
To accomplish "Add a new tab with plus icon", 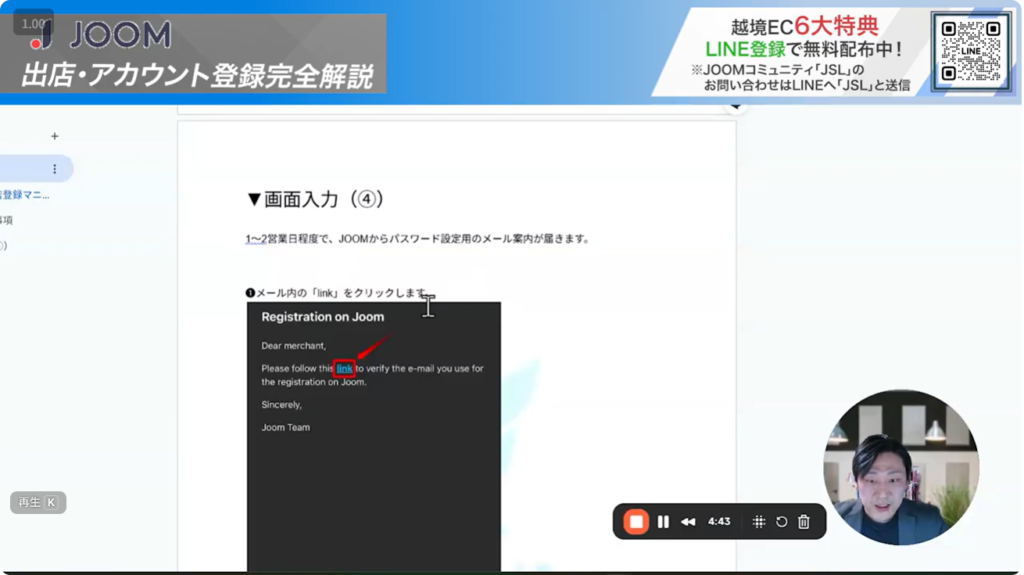I will pyautogui.click(x=55, y=136).
